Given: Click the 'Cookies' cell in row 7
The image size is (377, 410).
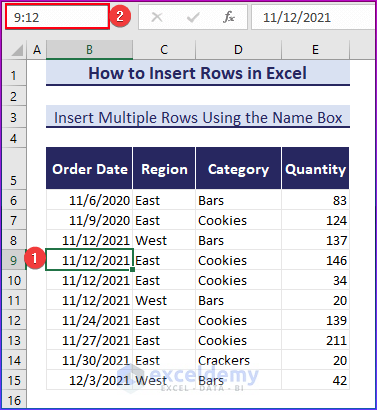Looking at the screenshot, I should point(238,220).
